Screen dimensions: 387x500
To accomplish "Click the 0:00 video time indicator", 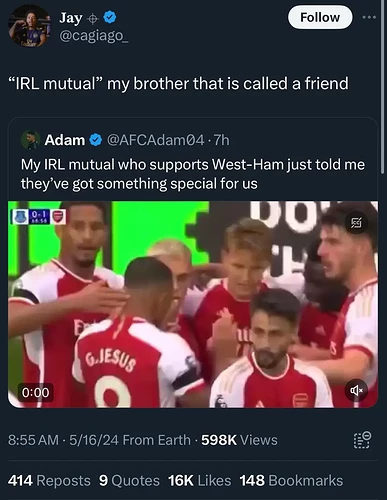I will point(36,392).
